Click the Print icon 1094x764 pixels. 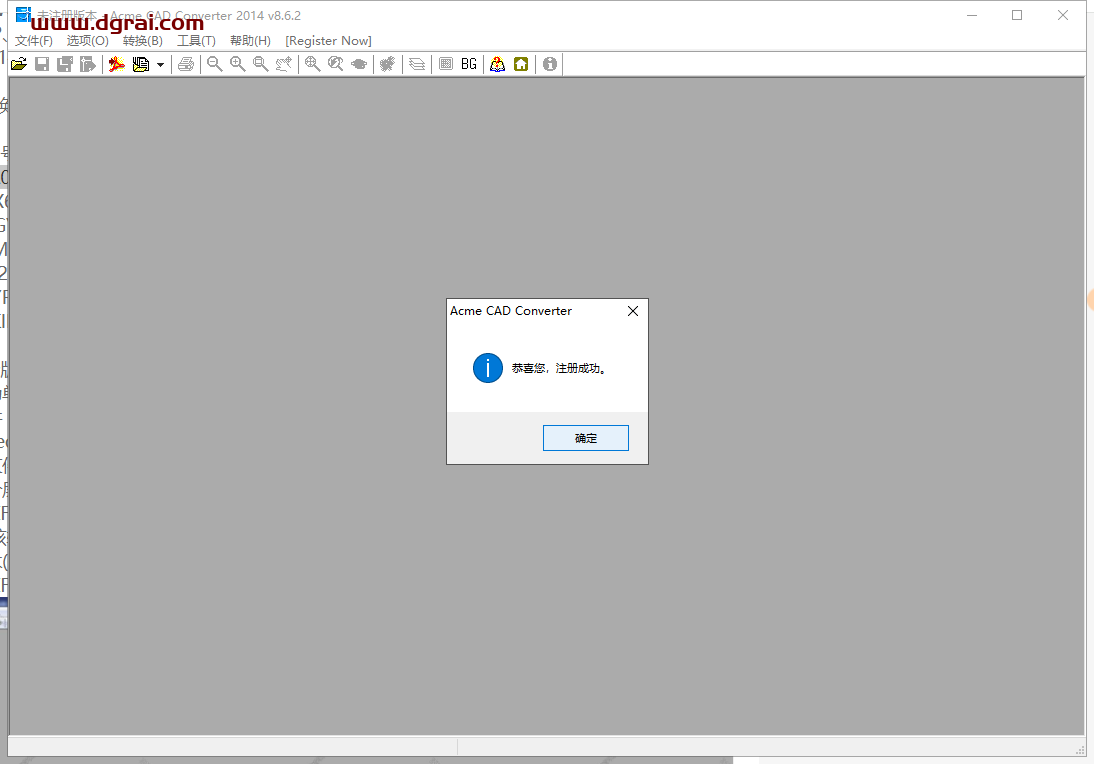point(186,64)
